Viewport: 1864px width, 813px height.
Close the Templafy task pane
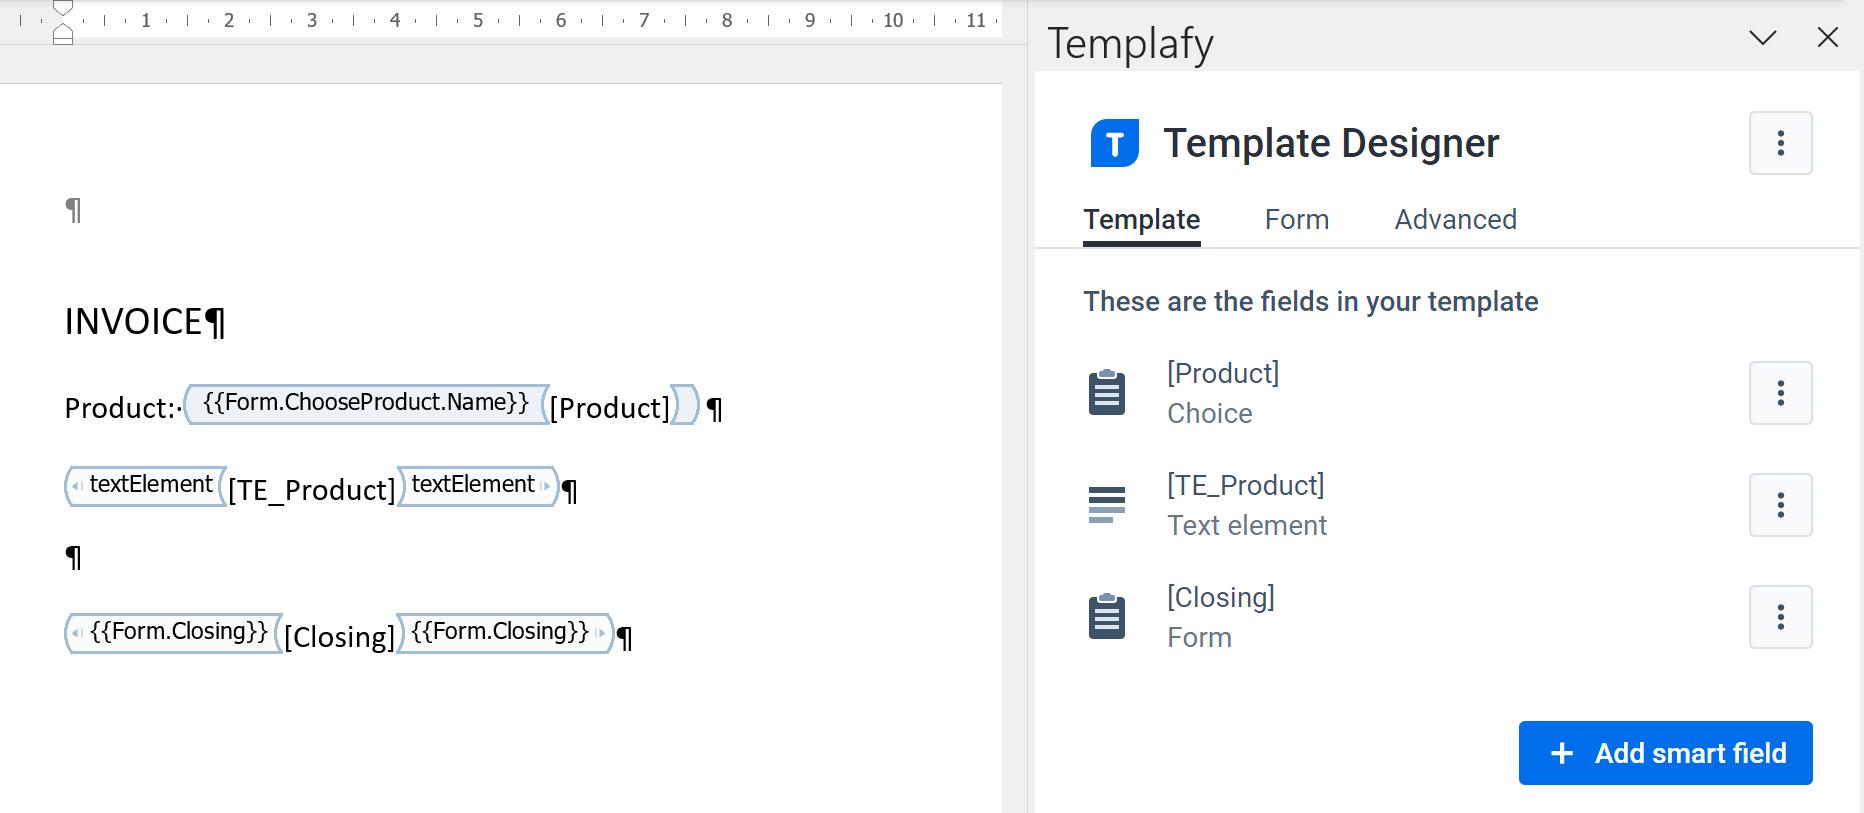1827,38
